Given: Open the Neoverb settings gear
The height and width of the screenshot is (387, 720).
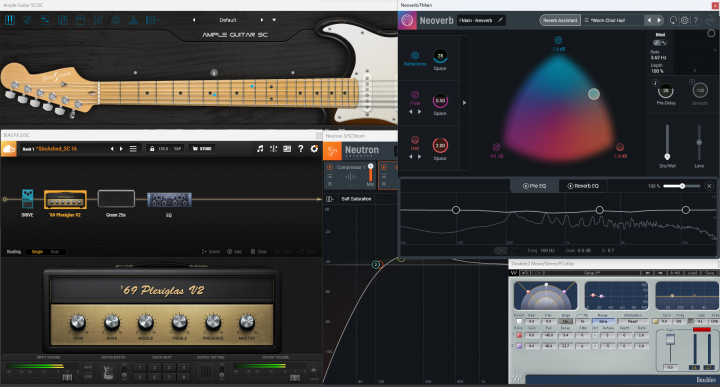Looking at the screenshot, I should pyautogui.click(x=685, y=20).
